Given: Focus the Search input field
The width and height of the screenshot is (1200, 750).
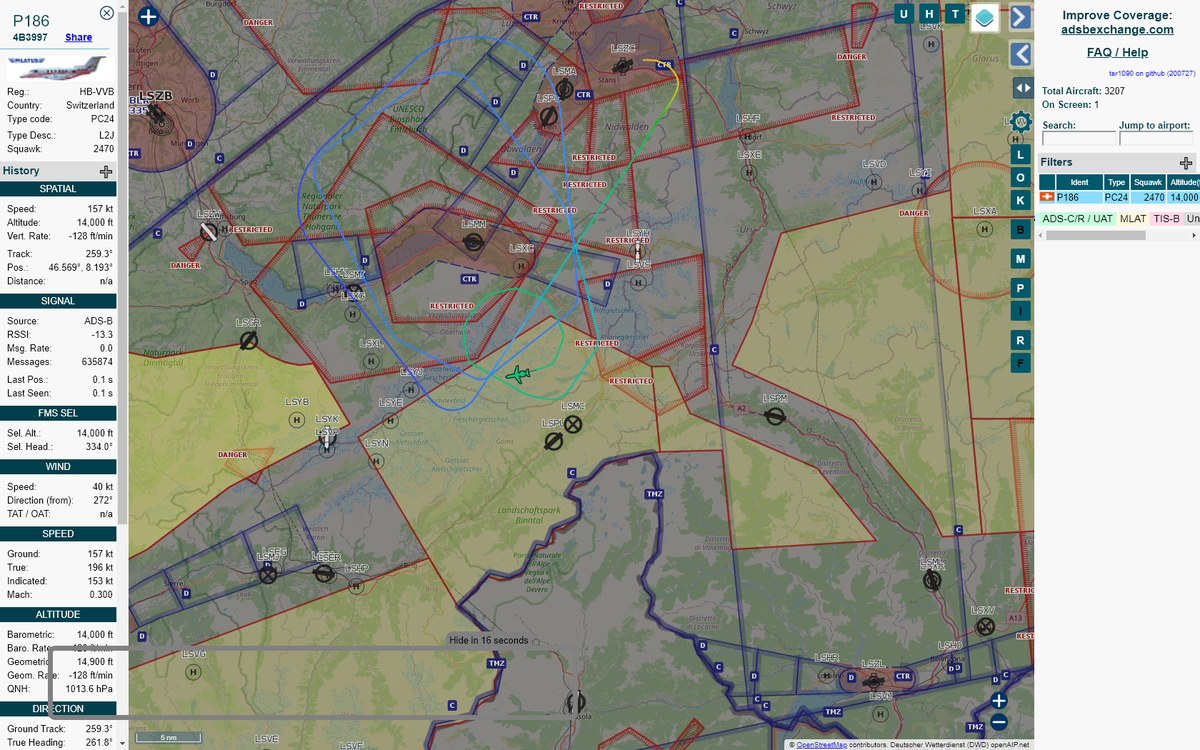Looking at the screenshot, I should click(x=1079, y=139).
